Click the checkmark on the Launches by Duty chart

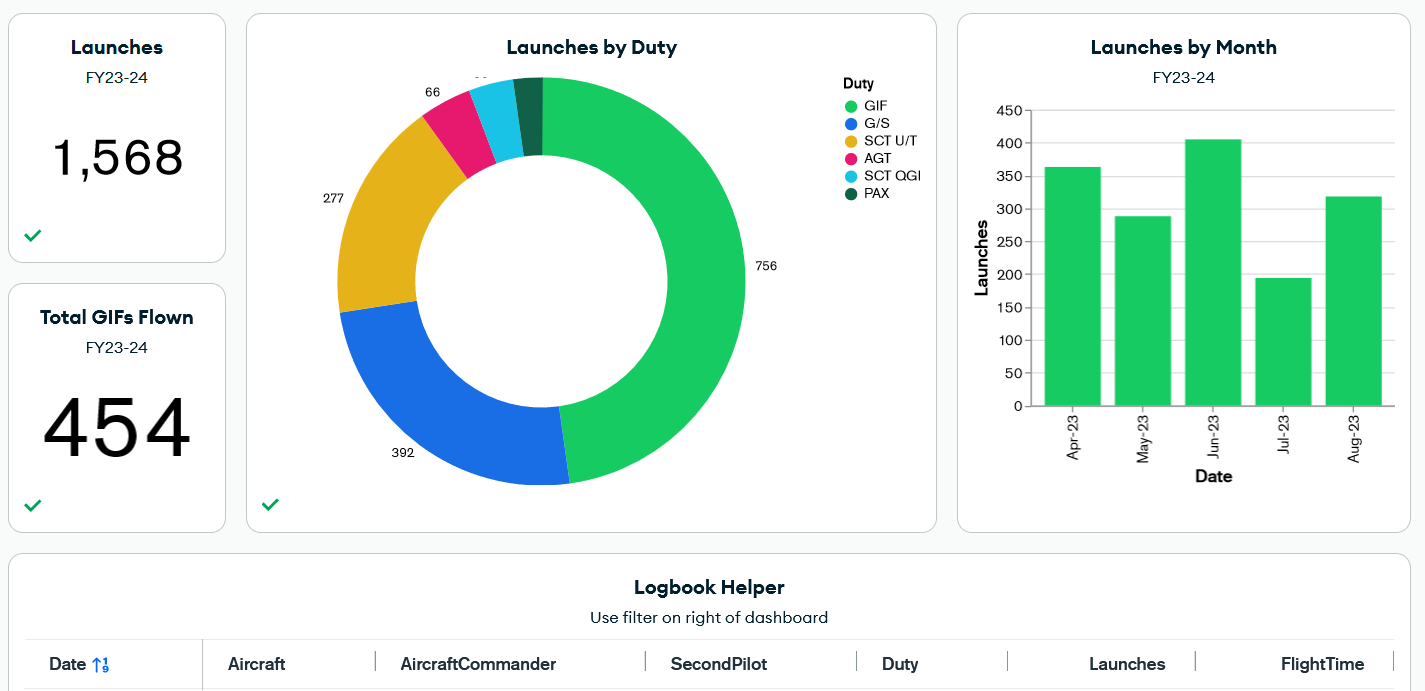270,505
